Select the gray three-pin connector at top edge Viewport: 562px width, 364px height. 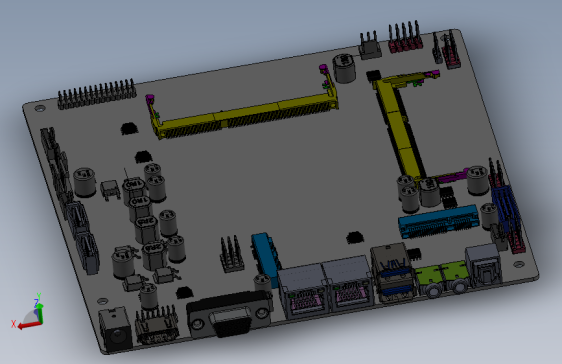[370, 46]
